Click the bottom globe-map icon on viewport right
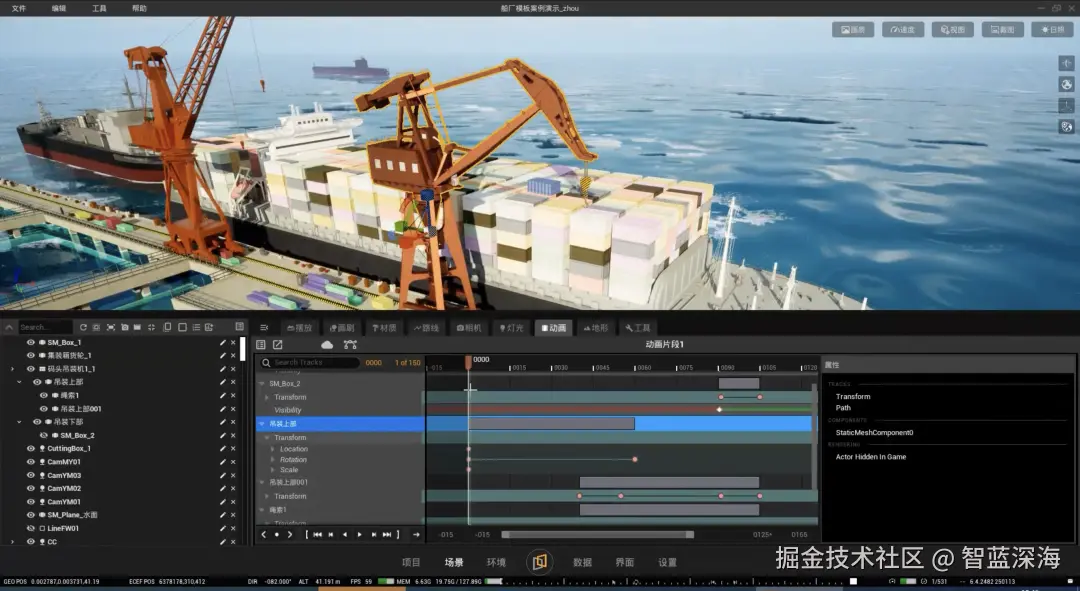Screen dimensions: 1080x591 [1066, 127]
